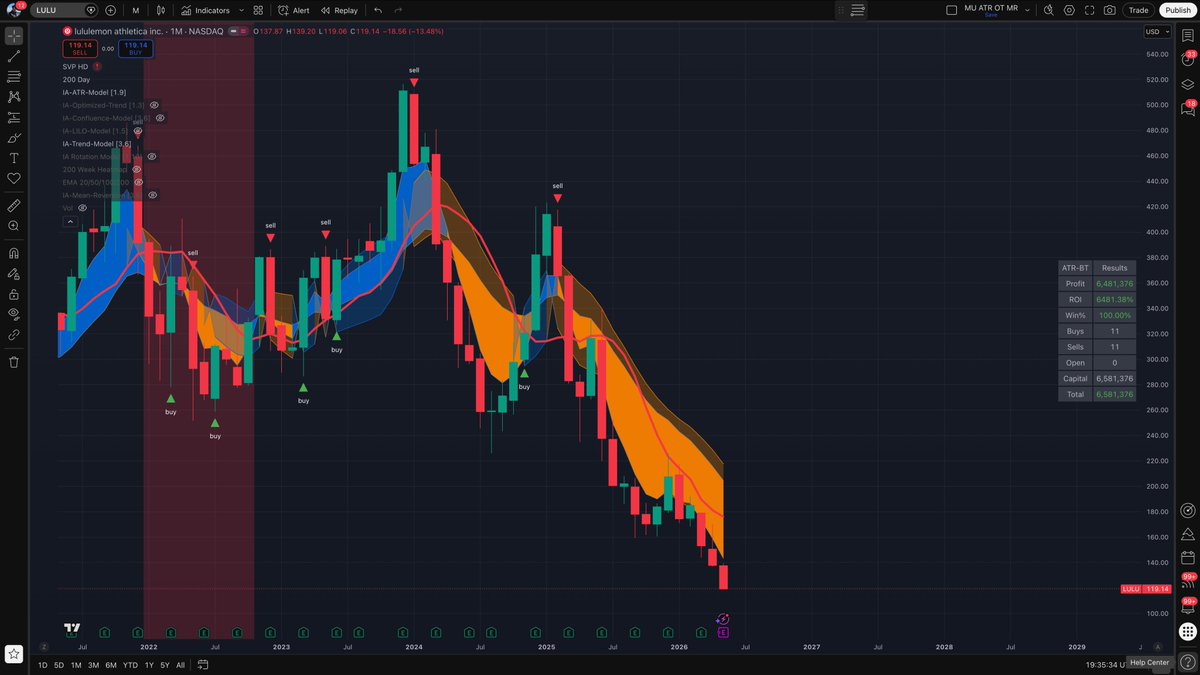This screenshot has height=675, width=1200.
Task: Collapse the indicator legend arrow
Action: point(68,221)
